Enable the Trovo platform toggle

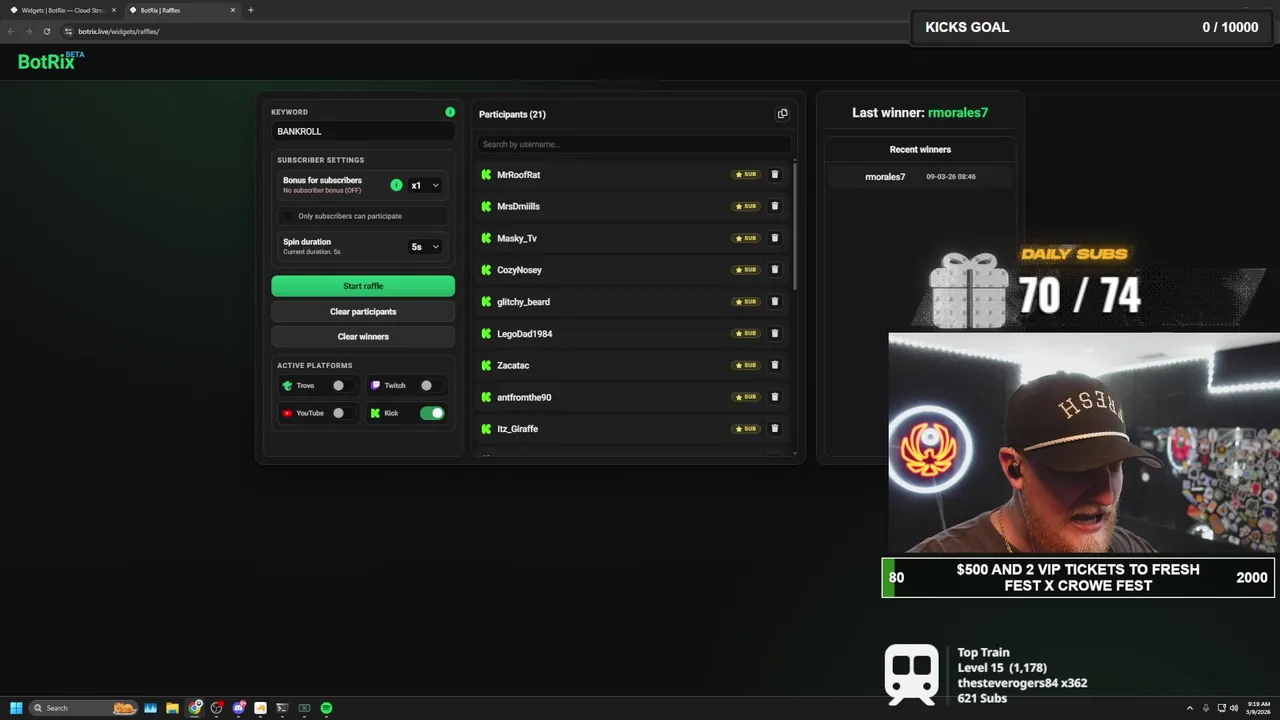click(343, 385)
